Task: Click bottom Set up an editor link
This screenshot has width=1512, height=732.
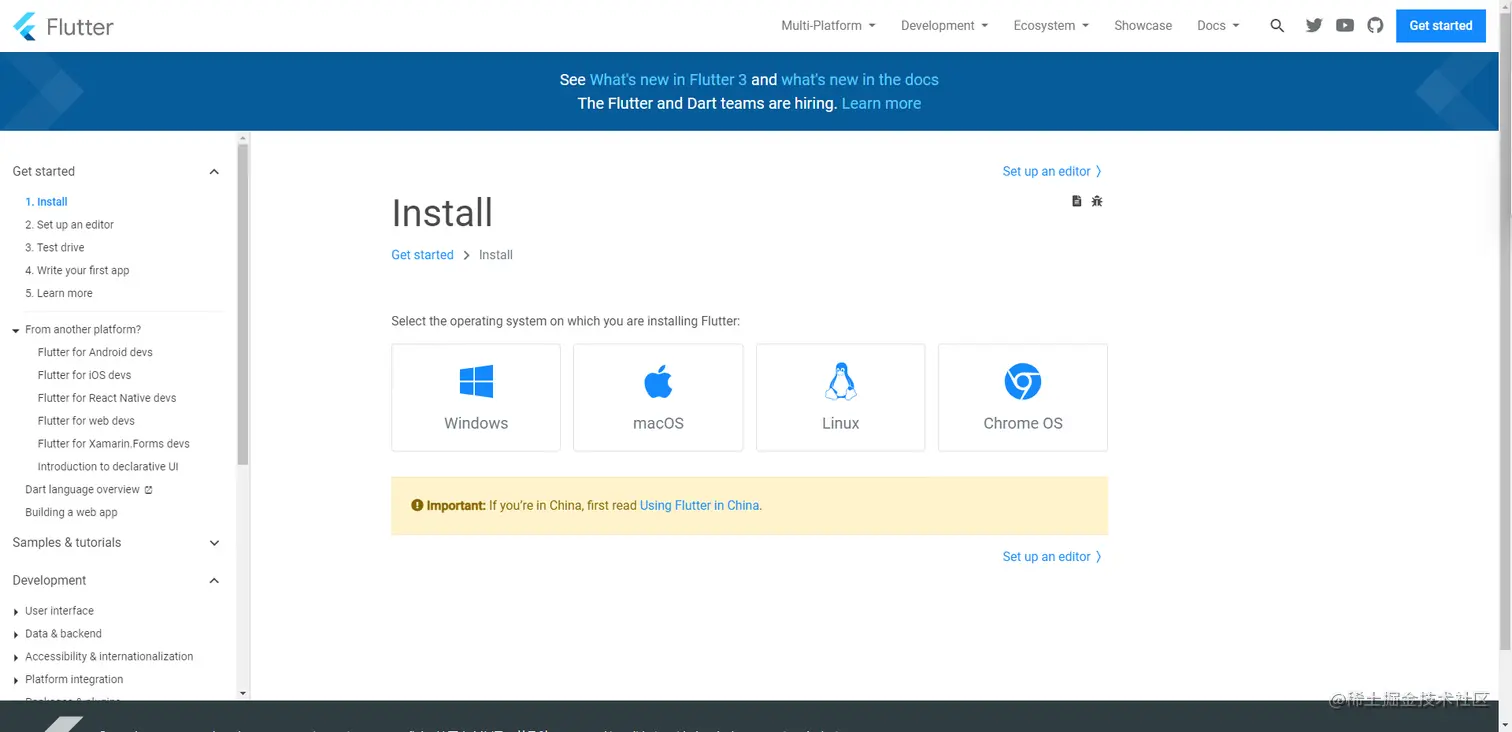Action: click(1052, 557)
